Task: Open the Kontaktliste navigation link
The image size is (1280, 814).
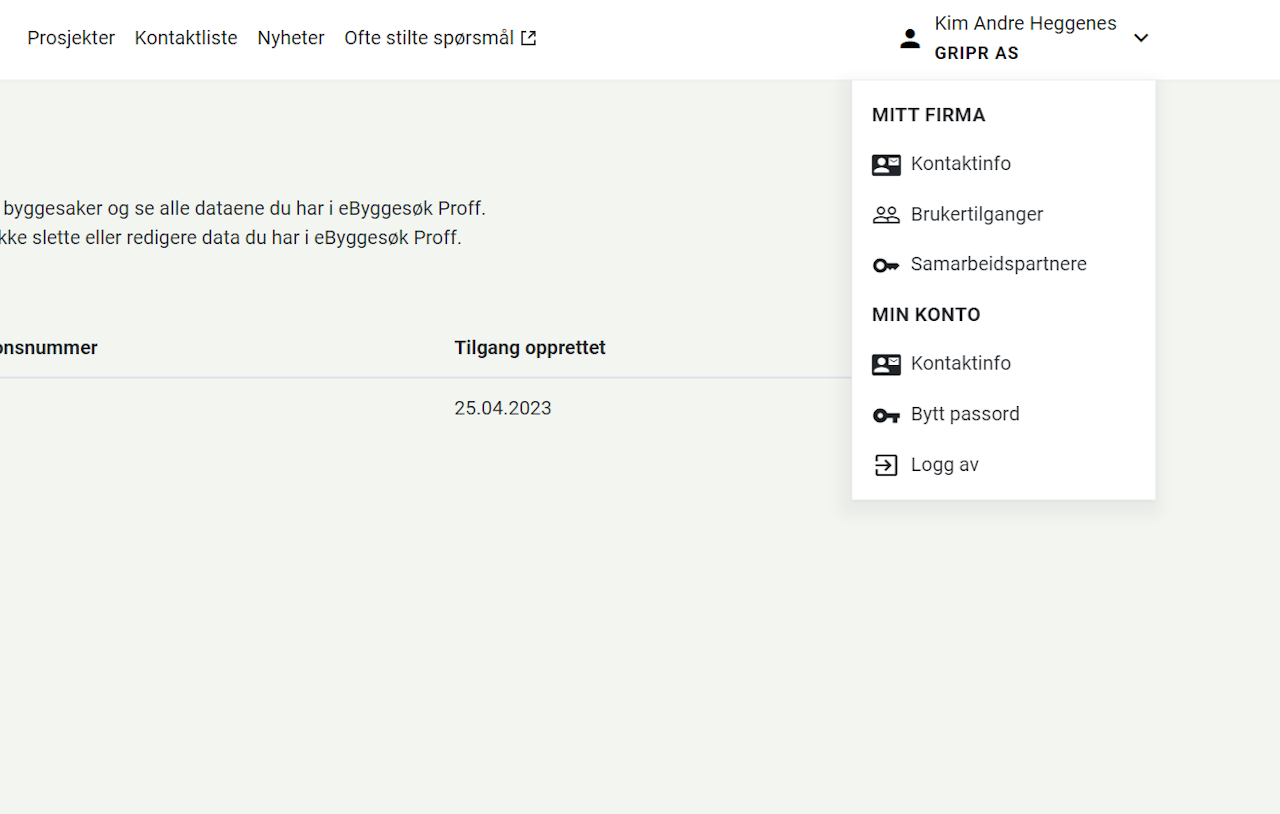Action: pyautogui.click(x=186, y=38)
